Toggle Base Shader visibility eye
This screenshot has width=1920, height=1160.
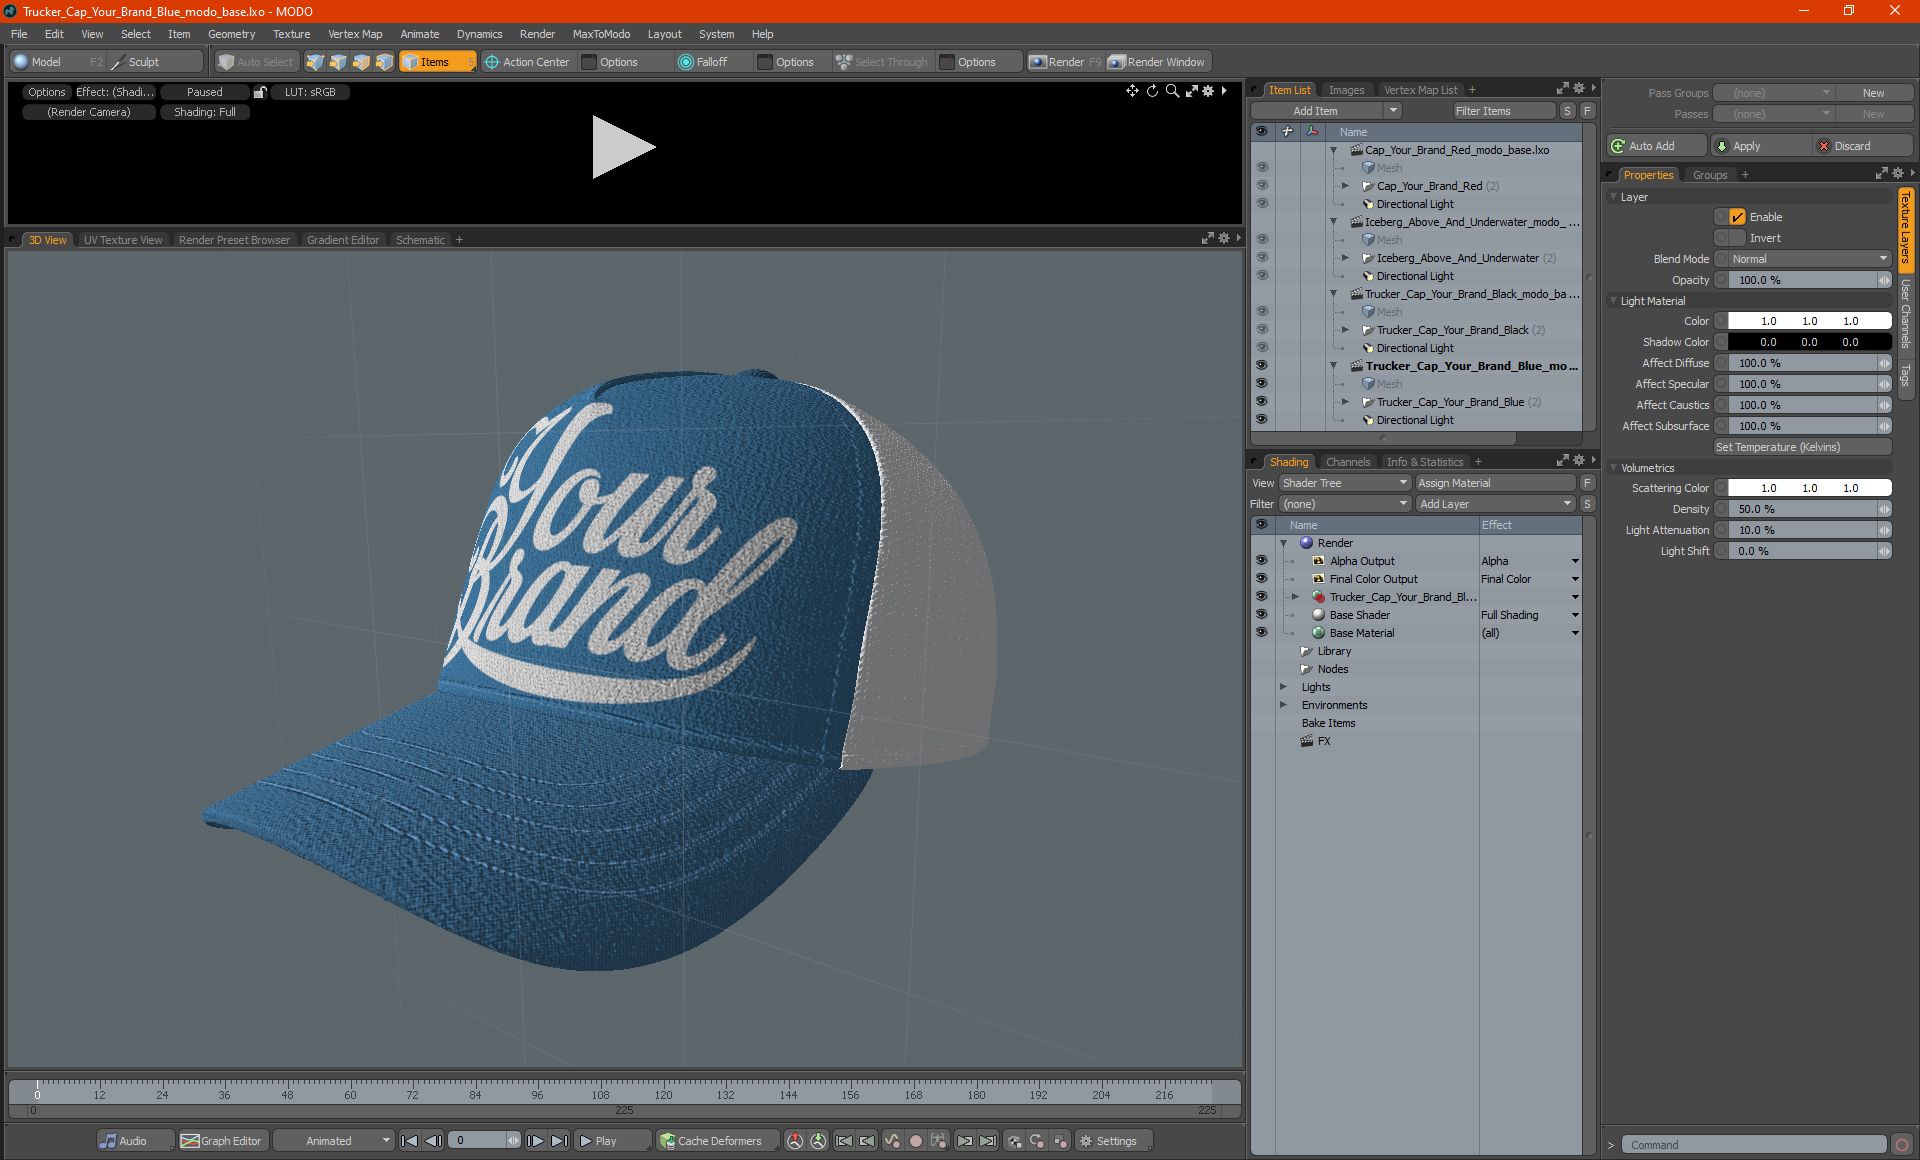[x=1262, y=615]
